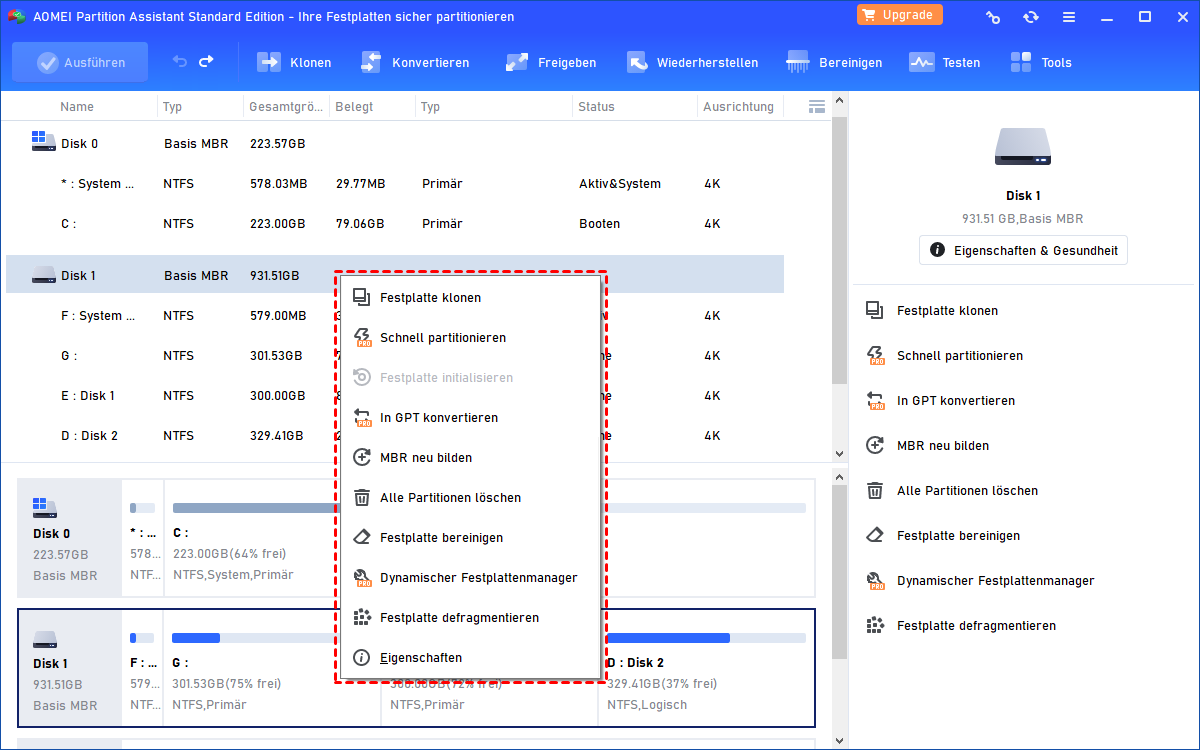This screenshot has height=750, width=1200.
Task: Click the Name column header
Action: [x=77, y=107]
